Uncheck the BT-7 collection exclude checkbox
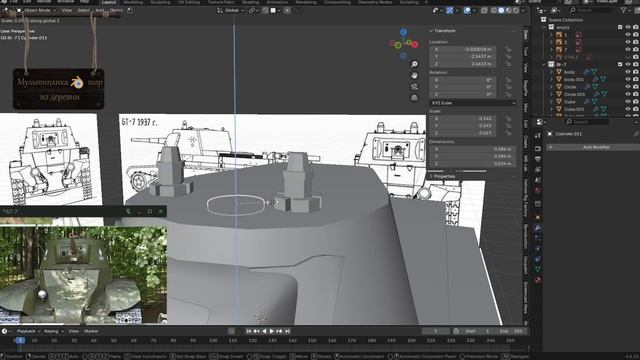The width and height of the screenshot is (640, 360). [x=620, y=64]
